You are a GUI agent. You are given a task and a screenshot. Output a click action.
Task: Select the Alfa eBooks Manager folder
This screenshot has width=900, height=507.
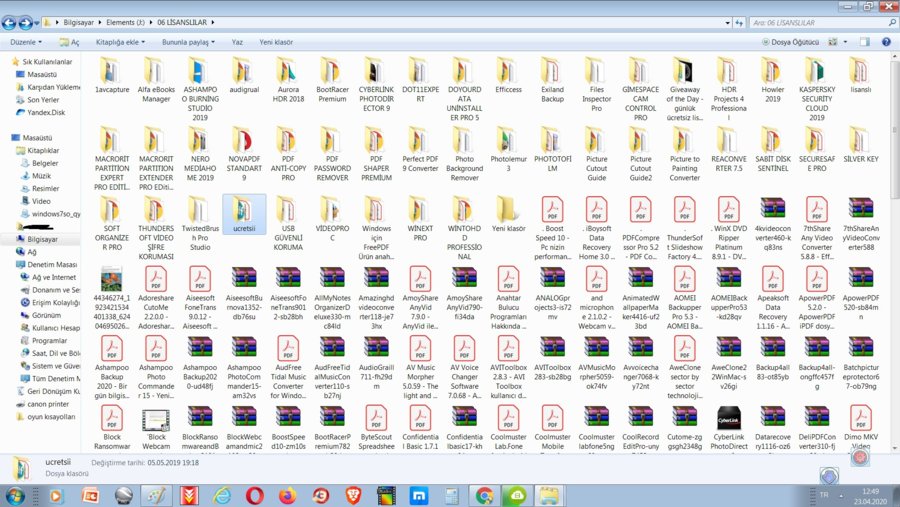156,80
